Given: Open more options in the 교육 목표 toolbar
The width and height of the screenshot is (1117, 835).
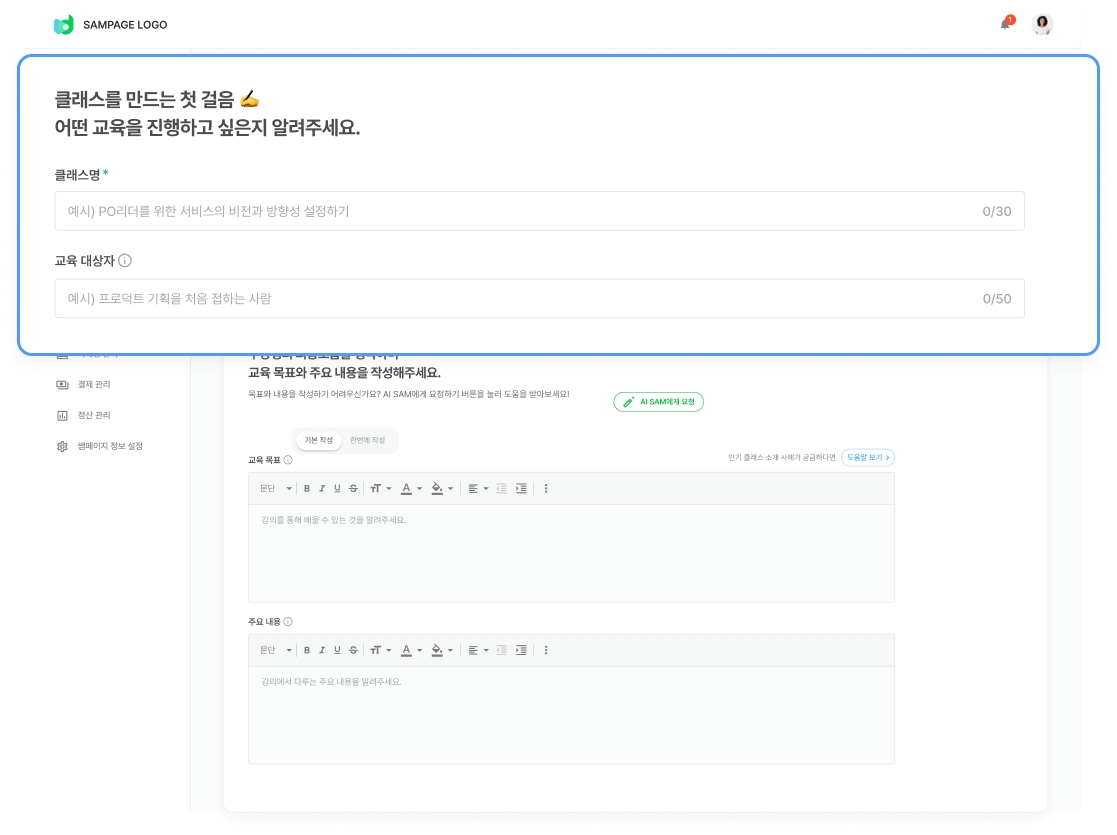Looking at the screenshot, I should [546, 489].
